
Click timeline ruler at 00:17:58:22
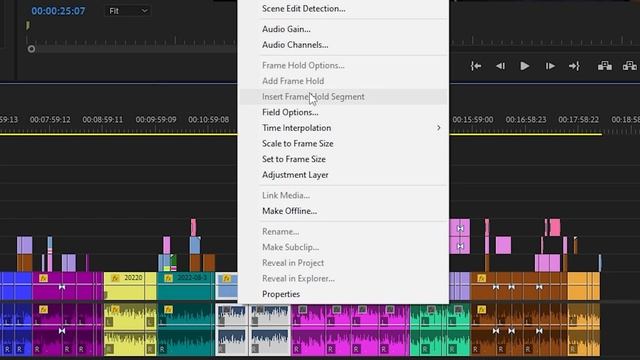point(578,120)
